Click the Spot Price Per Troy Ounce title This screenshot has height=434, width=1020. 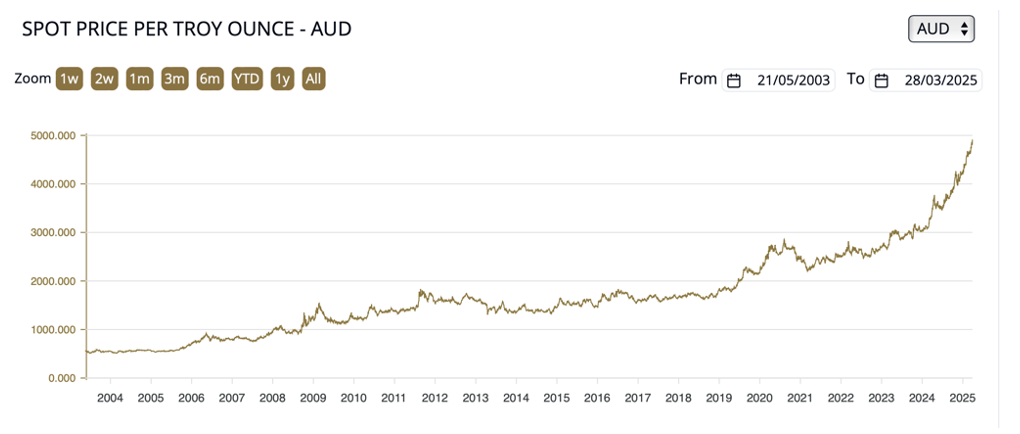click(x=187, y=29)
